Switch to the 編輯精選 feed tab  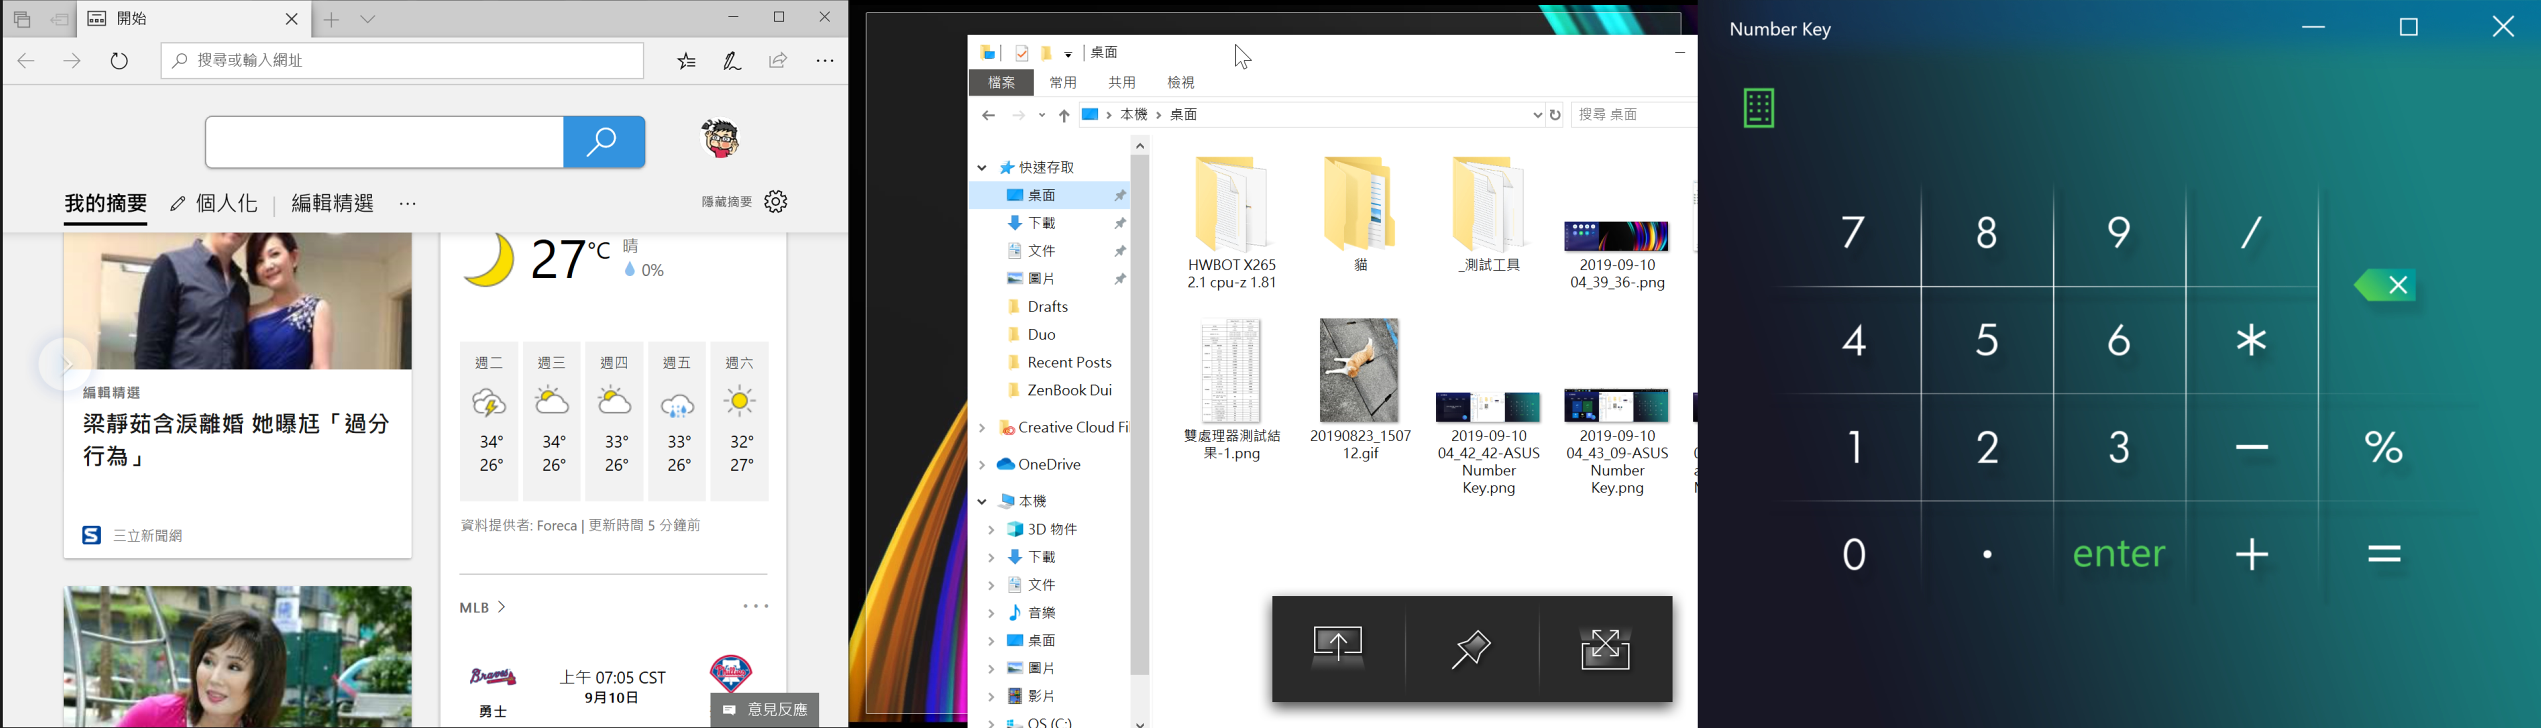coord(332,203)
